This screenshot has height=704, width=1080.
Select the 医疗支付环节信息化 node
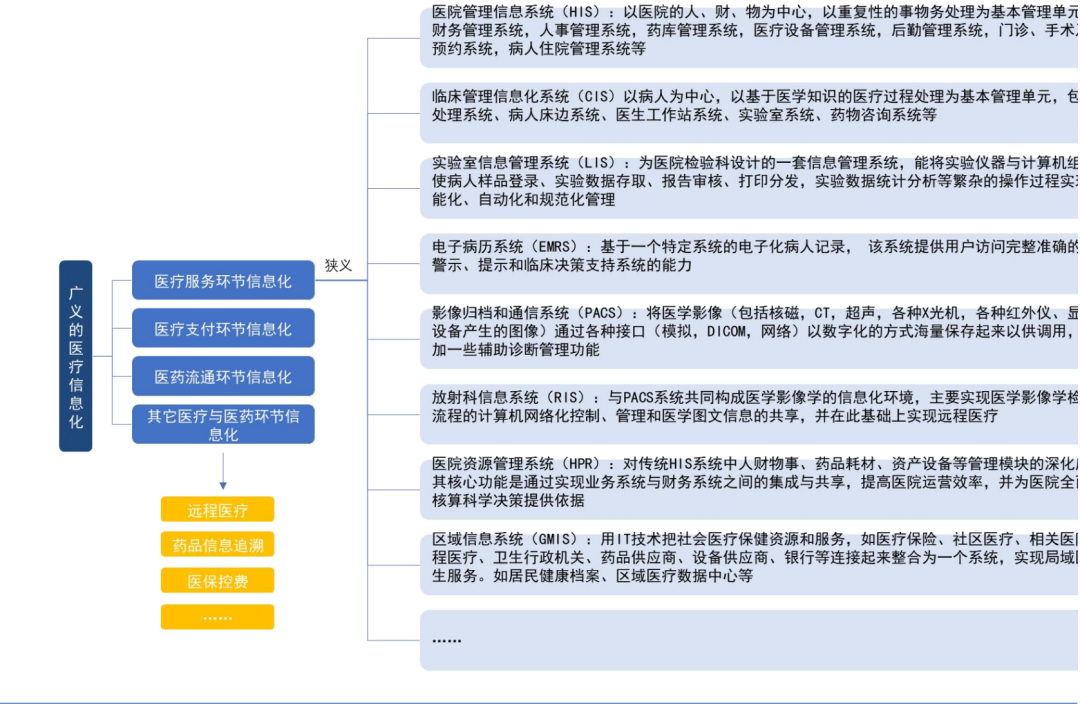point(222,328)
